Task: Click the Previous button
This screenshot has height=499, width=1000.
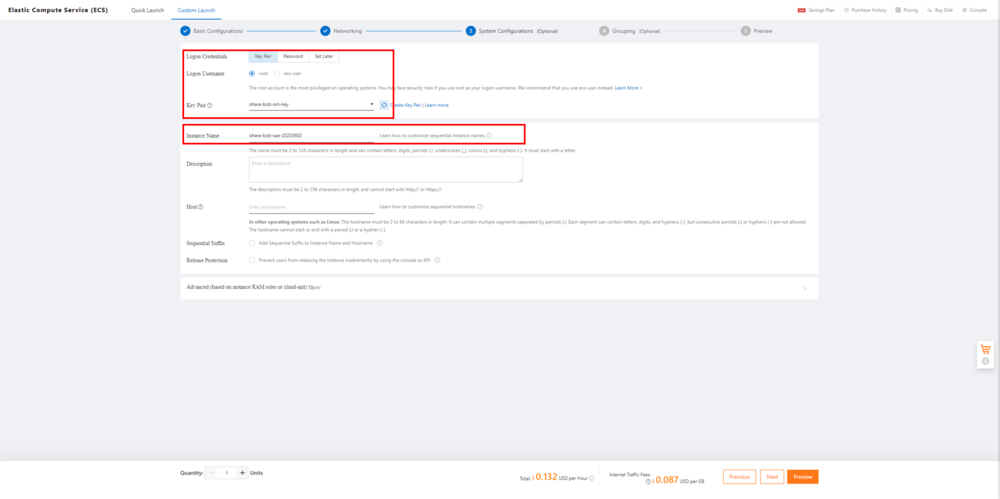Action: [739, 477]
